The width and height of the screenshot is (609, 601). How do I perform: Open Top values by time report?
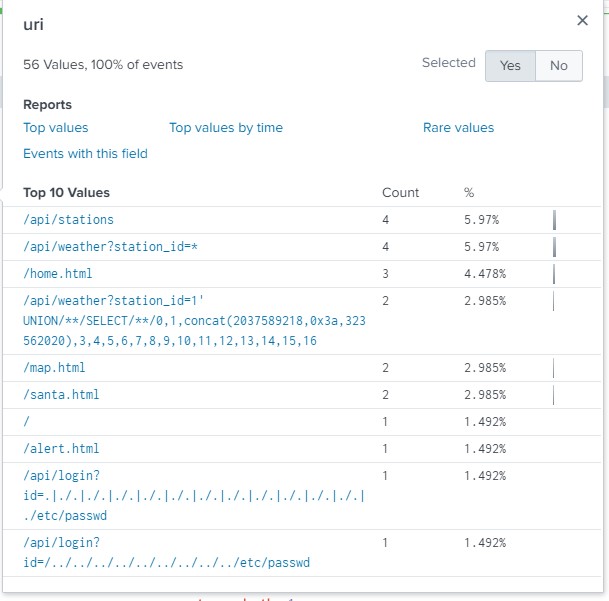pyautogui.click(x=226, y=128)
